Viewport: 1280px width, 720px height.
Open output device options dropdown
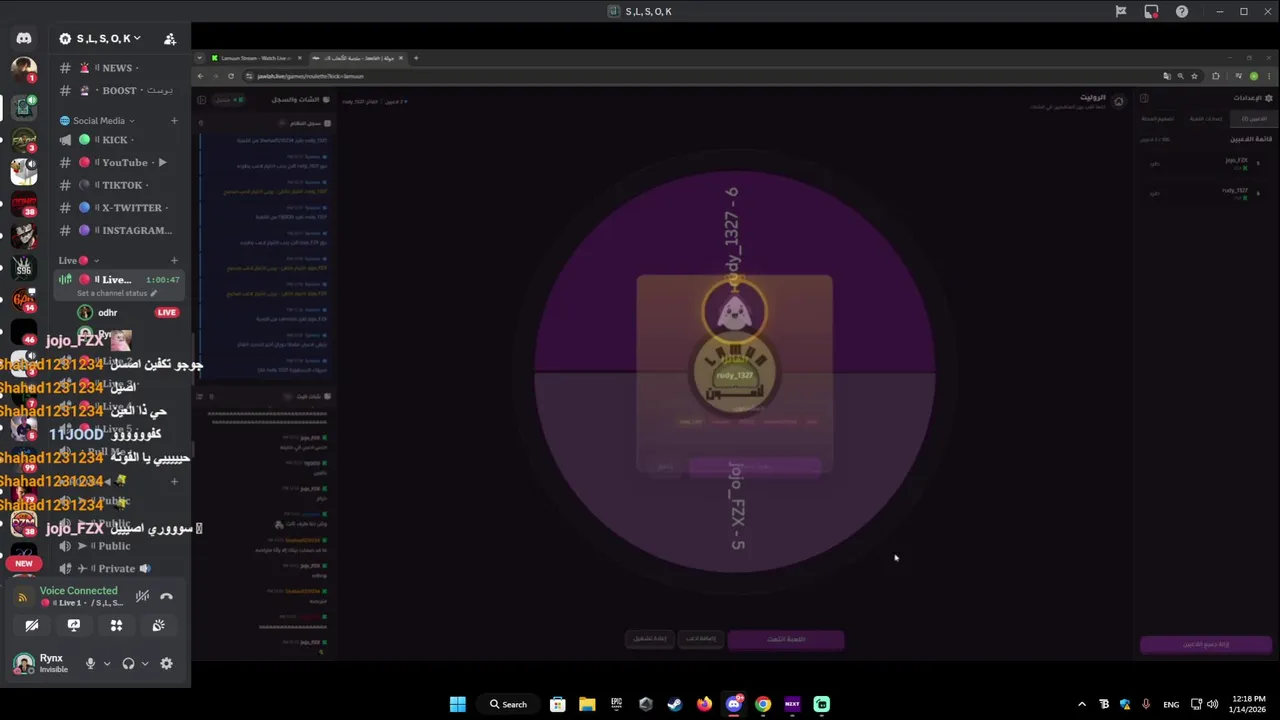[x=145, y=663]
